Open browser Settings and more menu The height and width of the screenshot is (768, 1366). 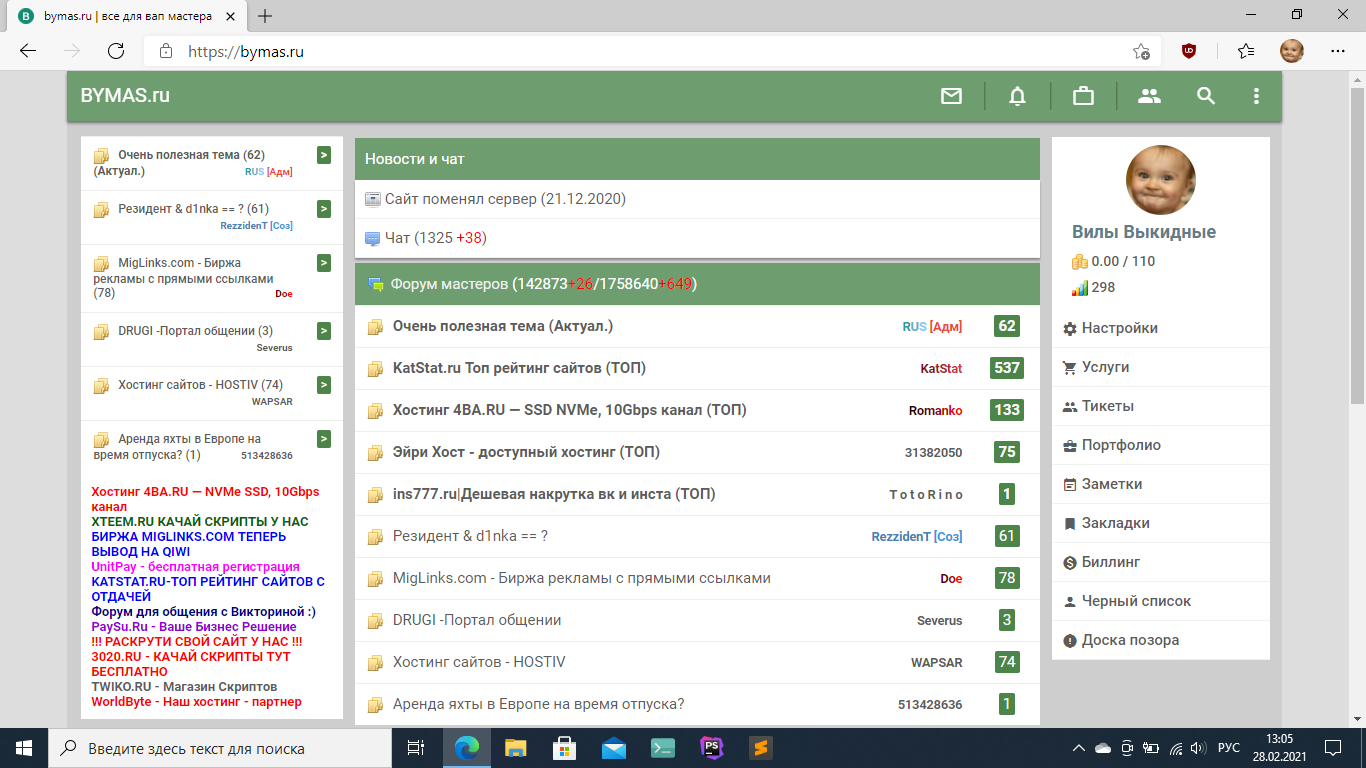tap(1339, 51)
